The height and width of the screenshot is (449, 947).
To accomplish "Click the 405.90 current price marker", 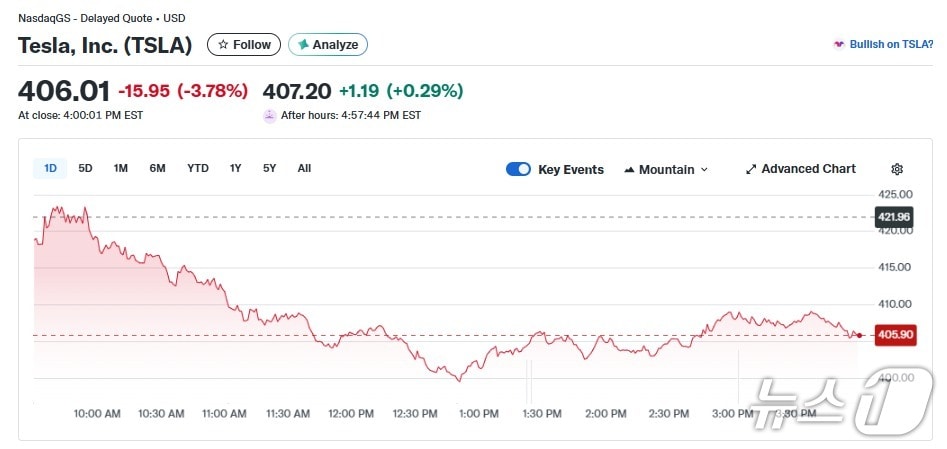I will 893,335.
